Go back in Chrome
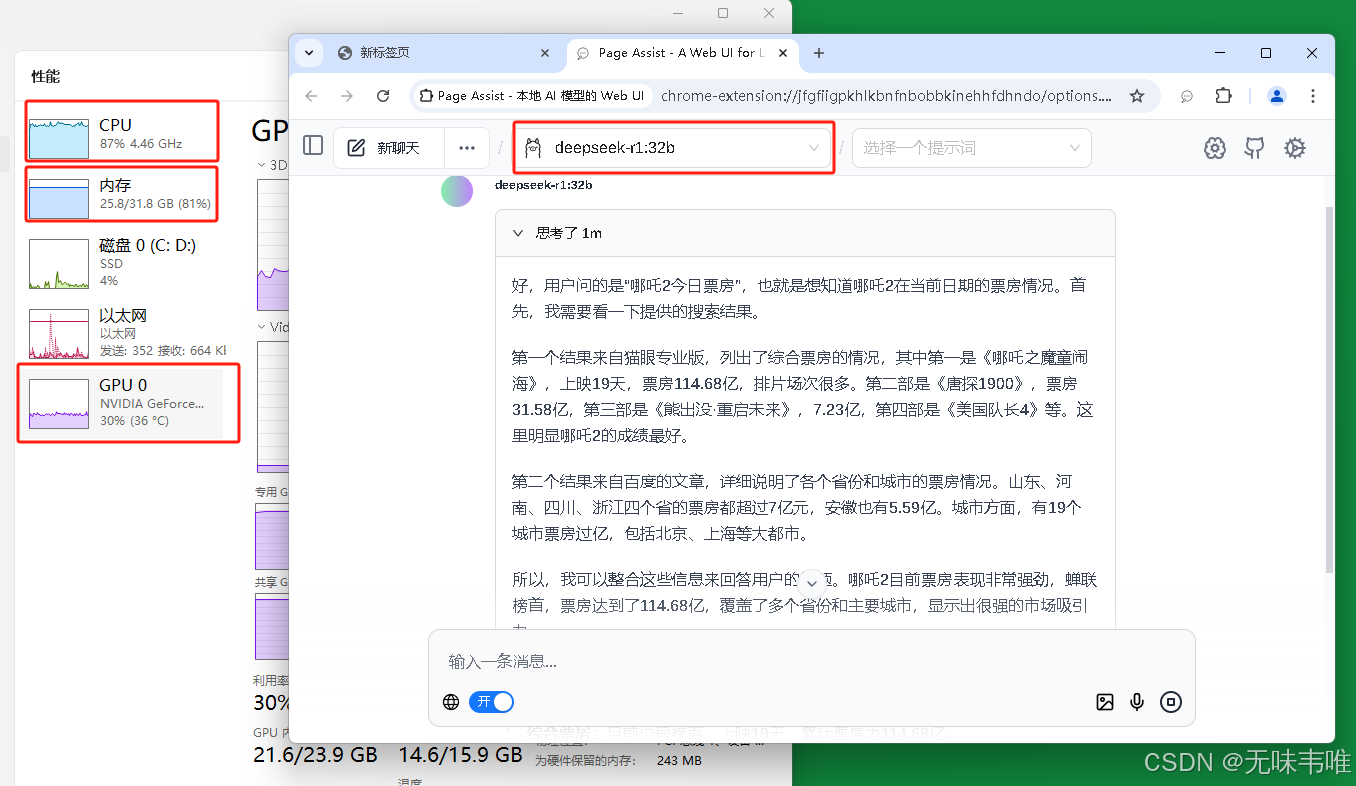Screen dimensions: 1356x786 coord(311,96)
